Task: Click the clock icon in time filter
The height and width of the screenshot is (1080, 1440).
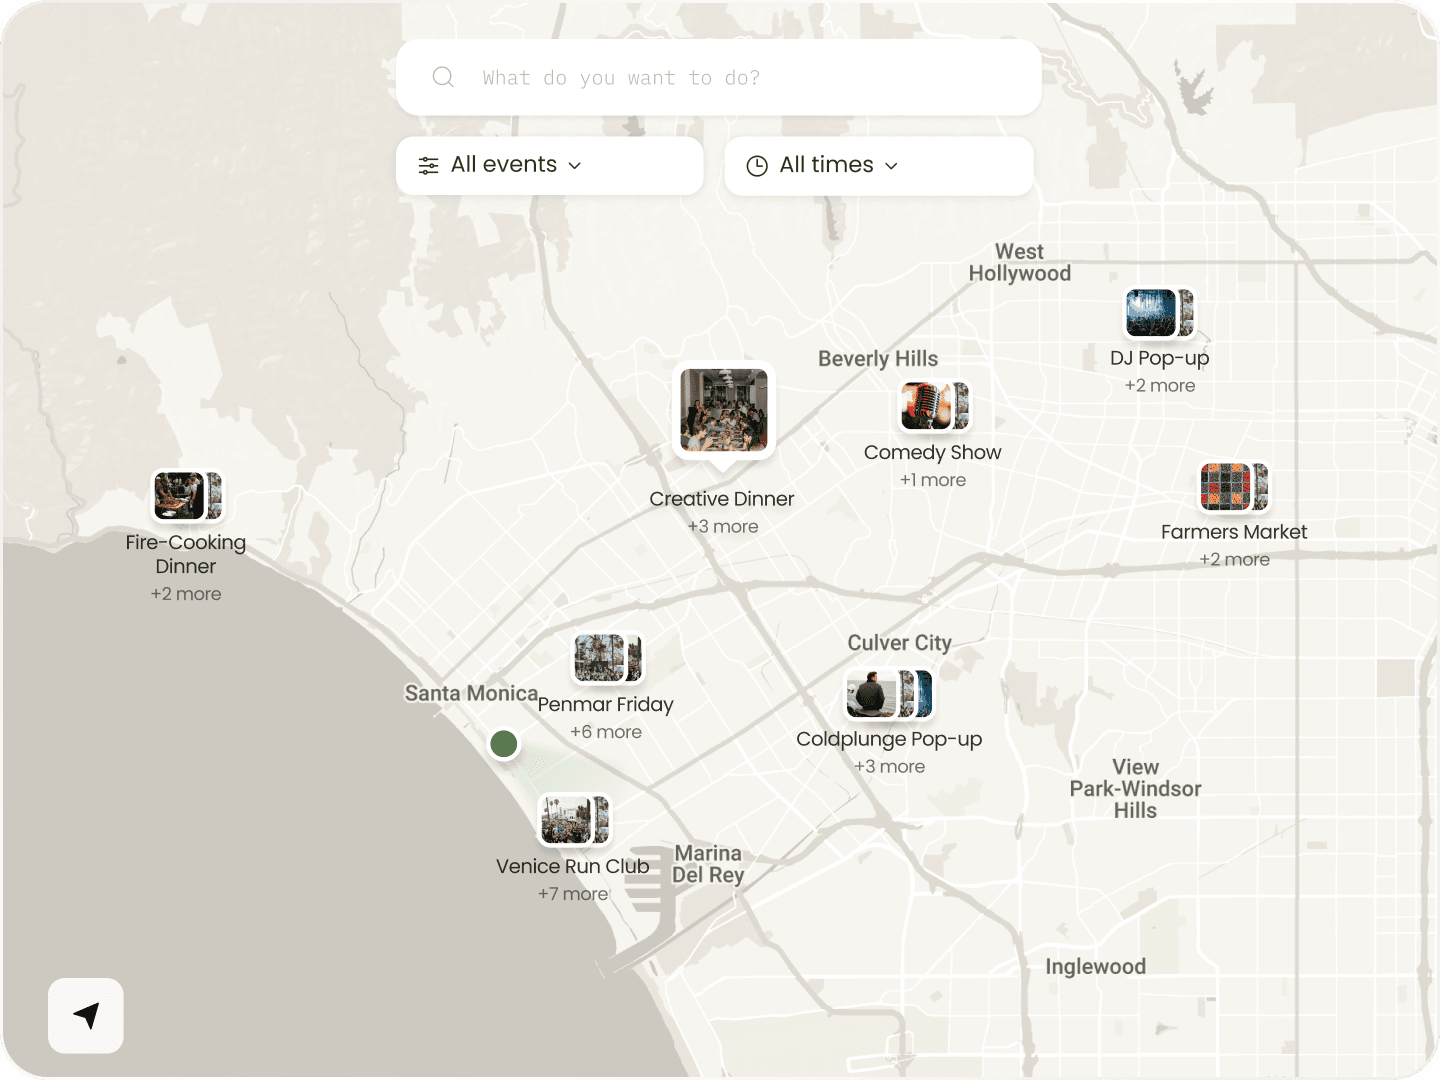Action: tap(757, 166)
